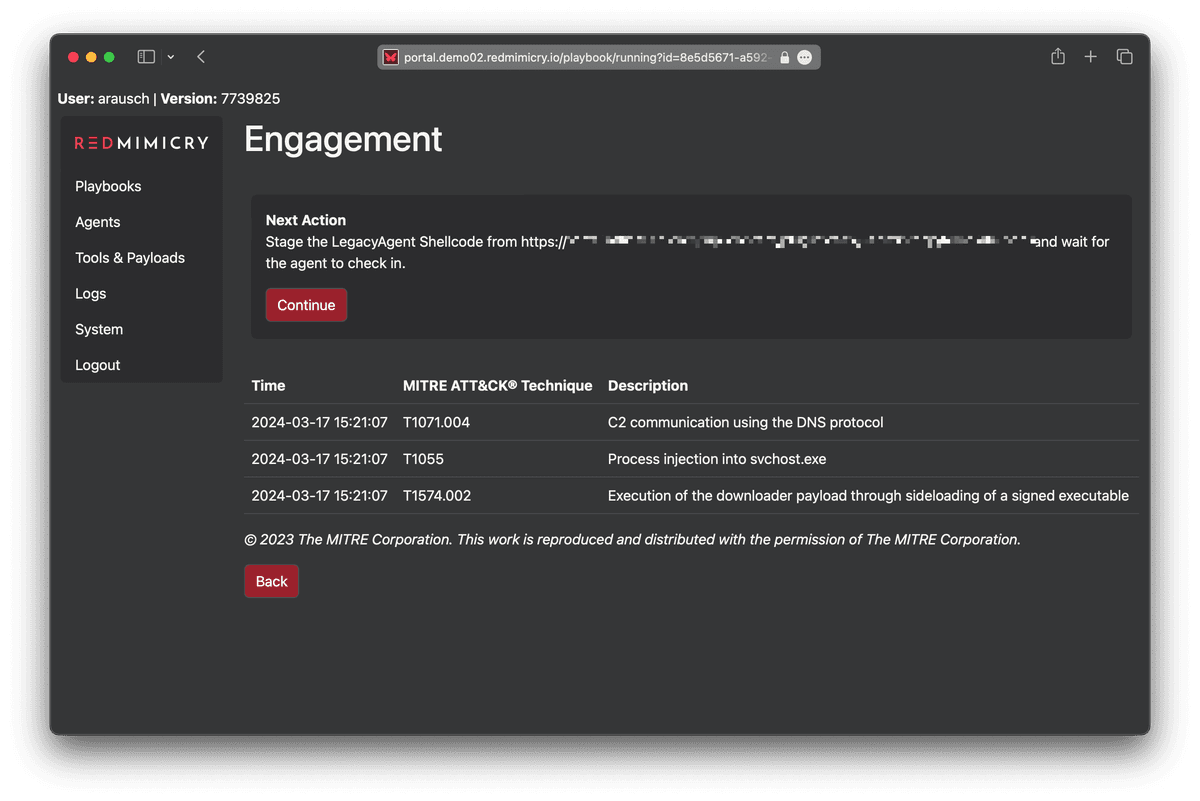Click the MITRE Corporation copyright notice
Image resolution: width=1200 pixels, height=801 pixels.
click(632, 540)
